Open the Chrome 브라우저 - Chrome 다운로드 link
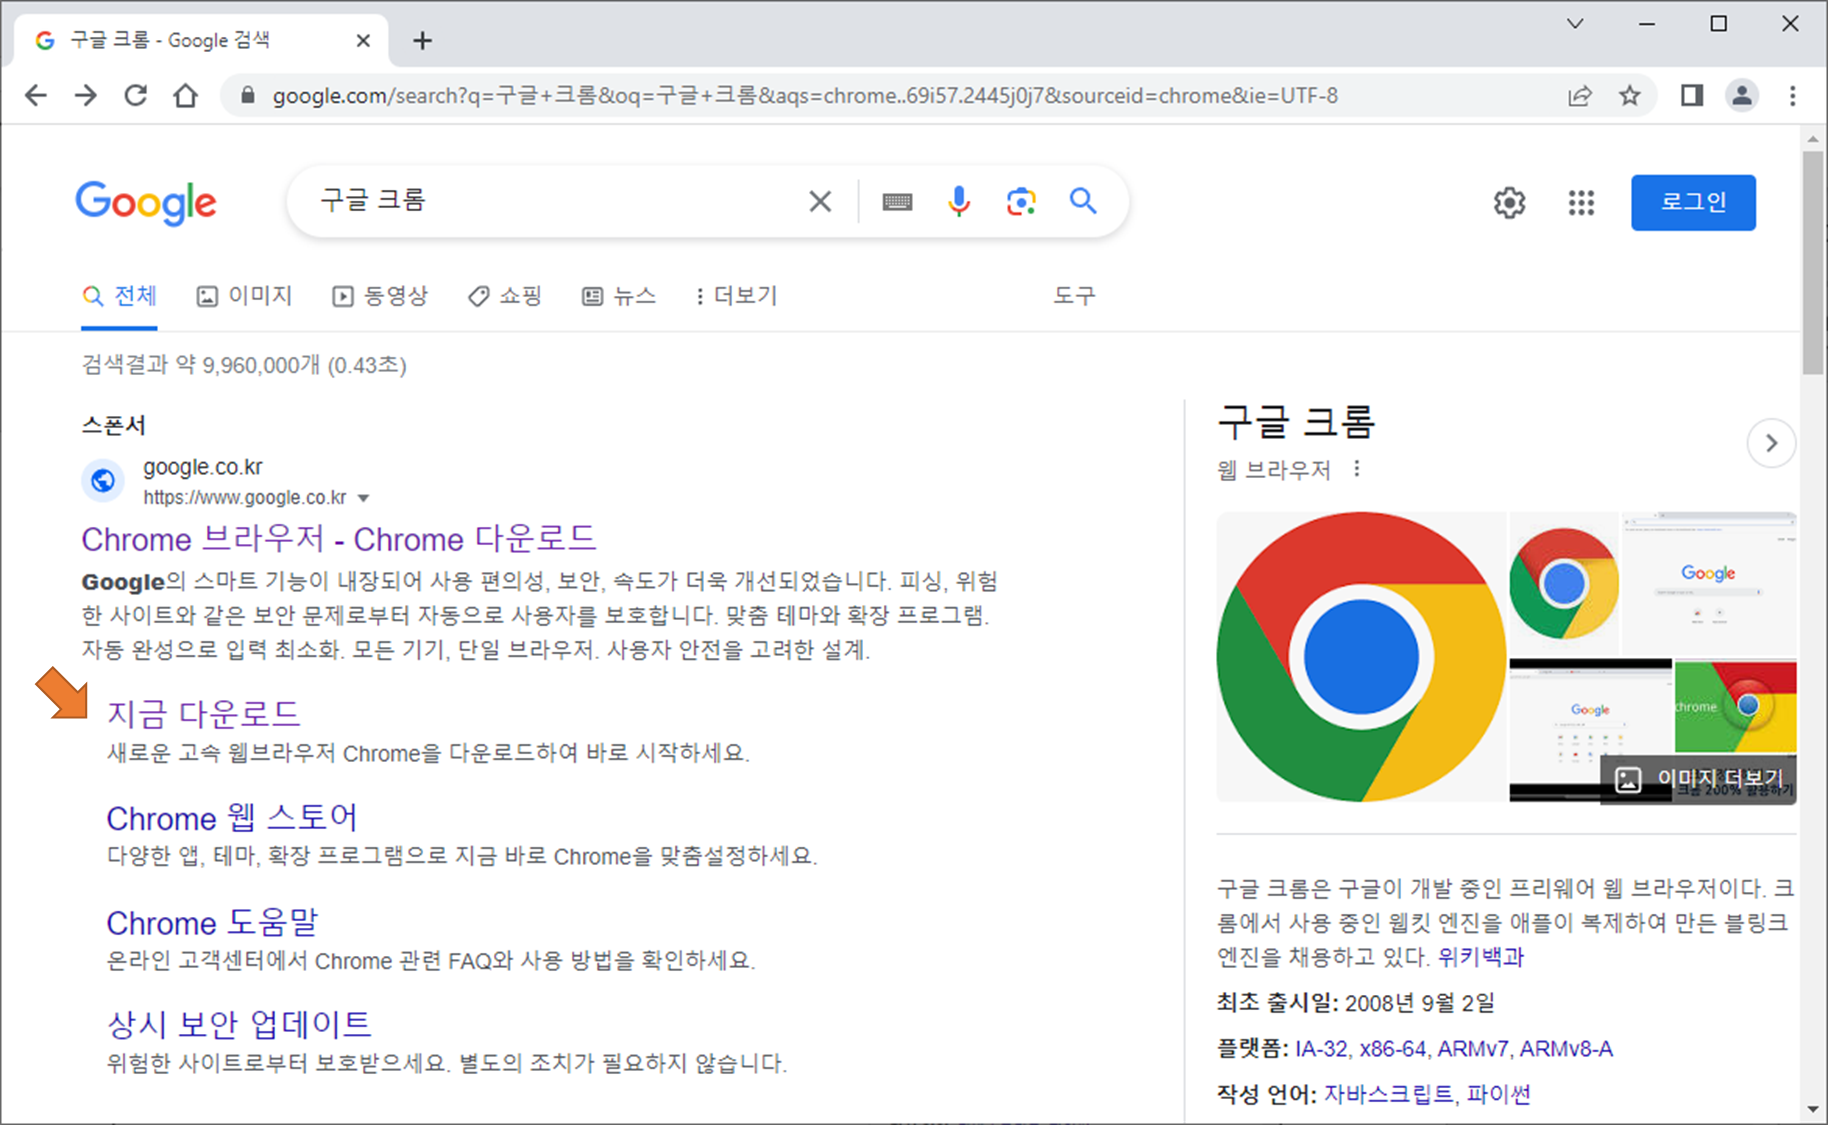The width and height of the screenshot is (1828, 1125). tap(339, 539)
